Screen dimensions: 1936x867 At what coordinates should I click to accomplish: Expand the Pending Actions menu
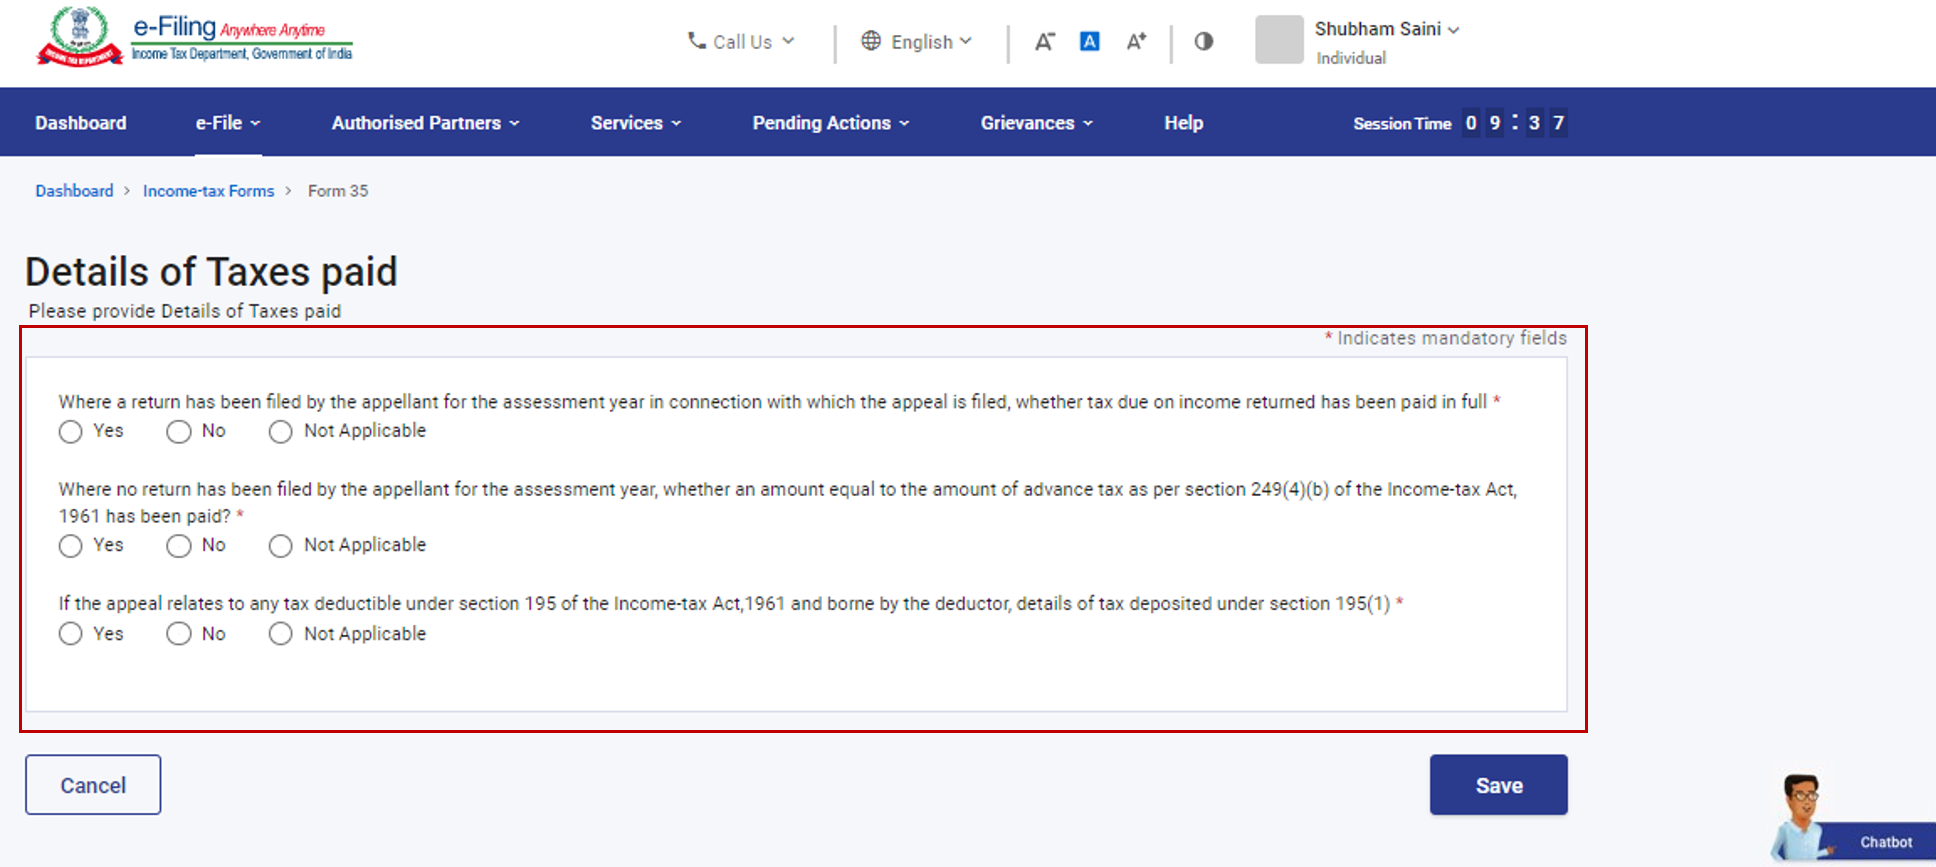pyautogui.click(x=830, y=123)
